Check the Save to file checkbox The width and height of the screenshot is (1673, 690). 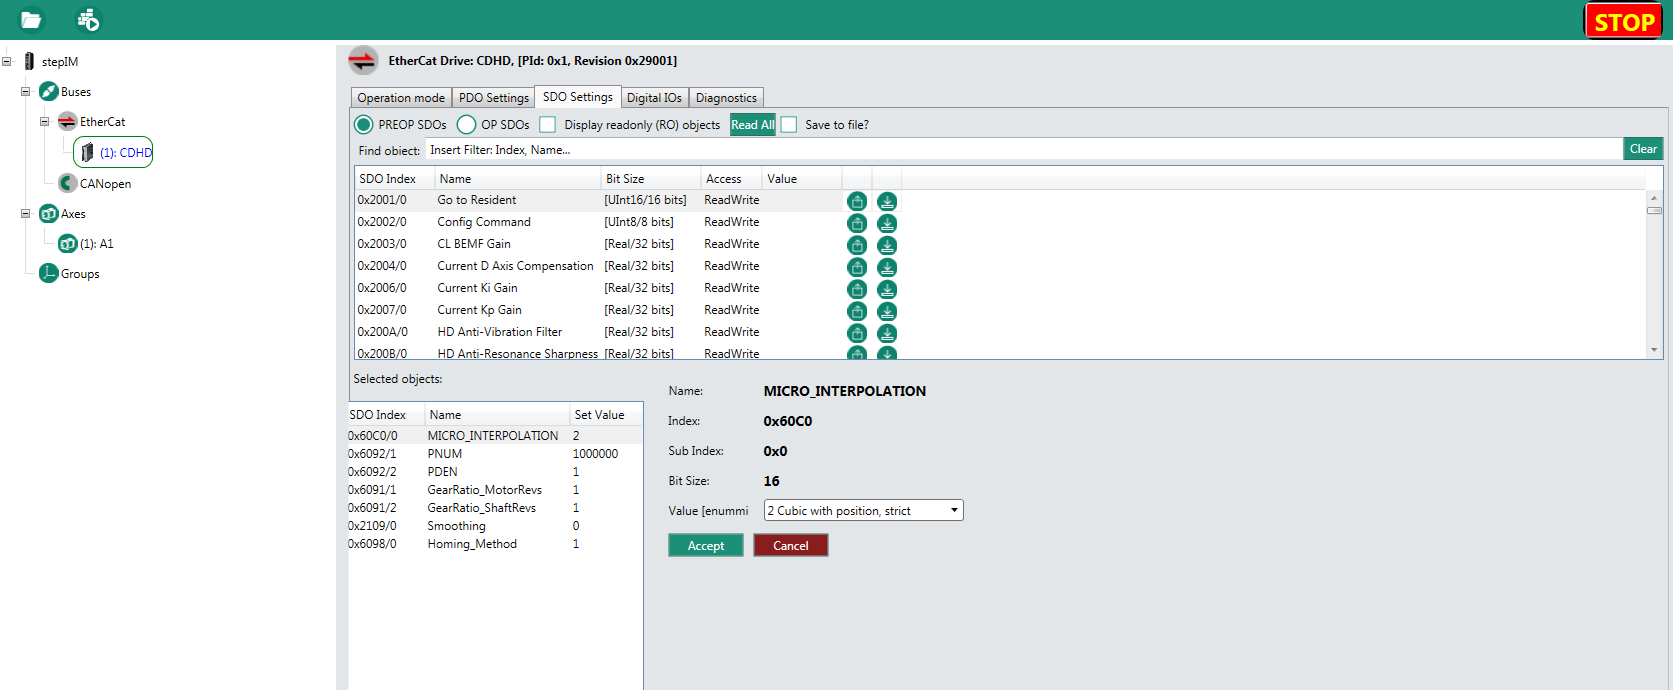click(x=789, y=125)
